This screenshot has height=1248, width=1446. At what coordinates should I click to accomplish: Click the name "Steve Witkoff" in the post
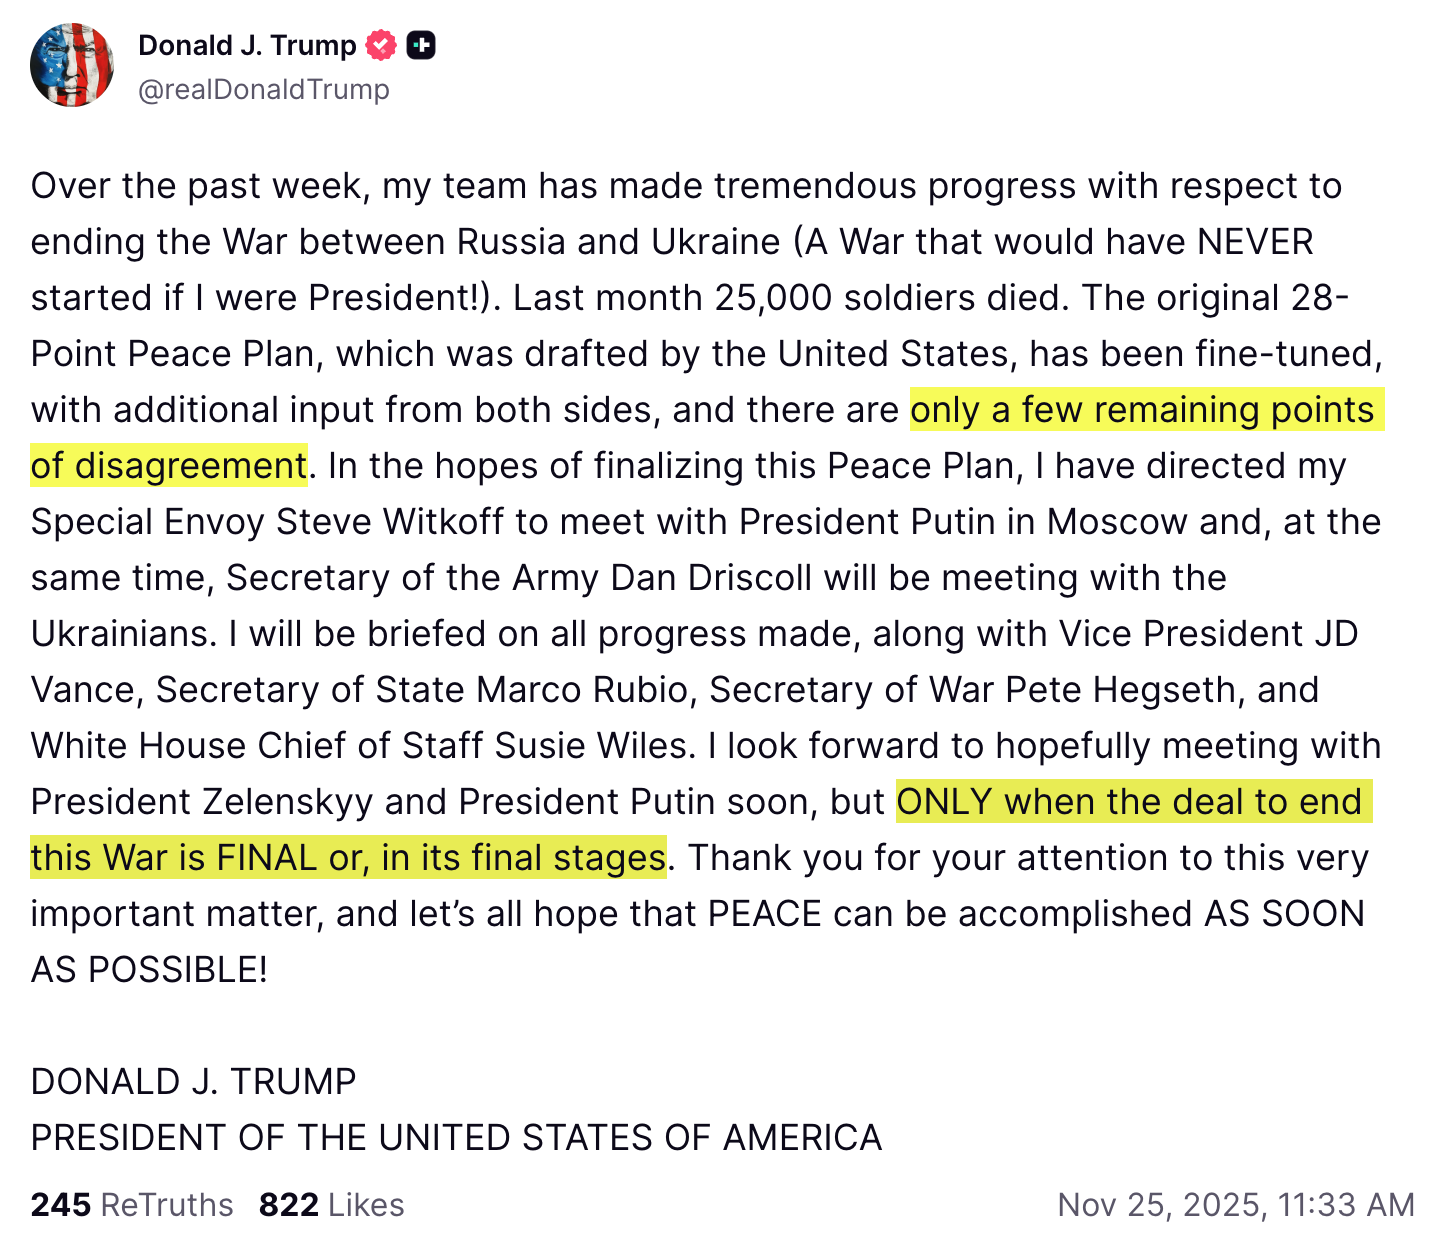tap(390, 522)
